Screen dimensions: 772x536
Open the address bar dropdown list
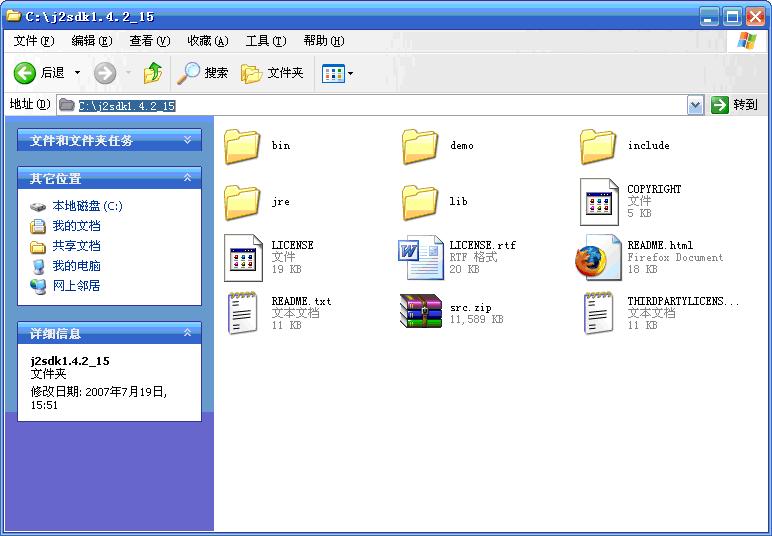point(695,105)
